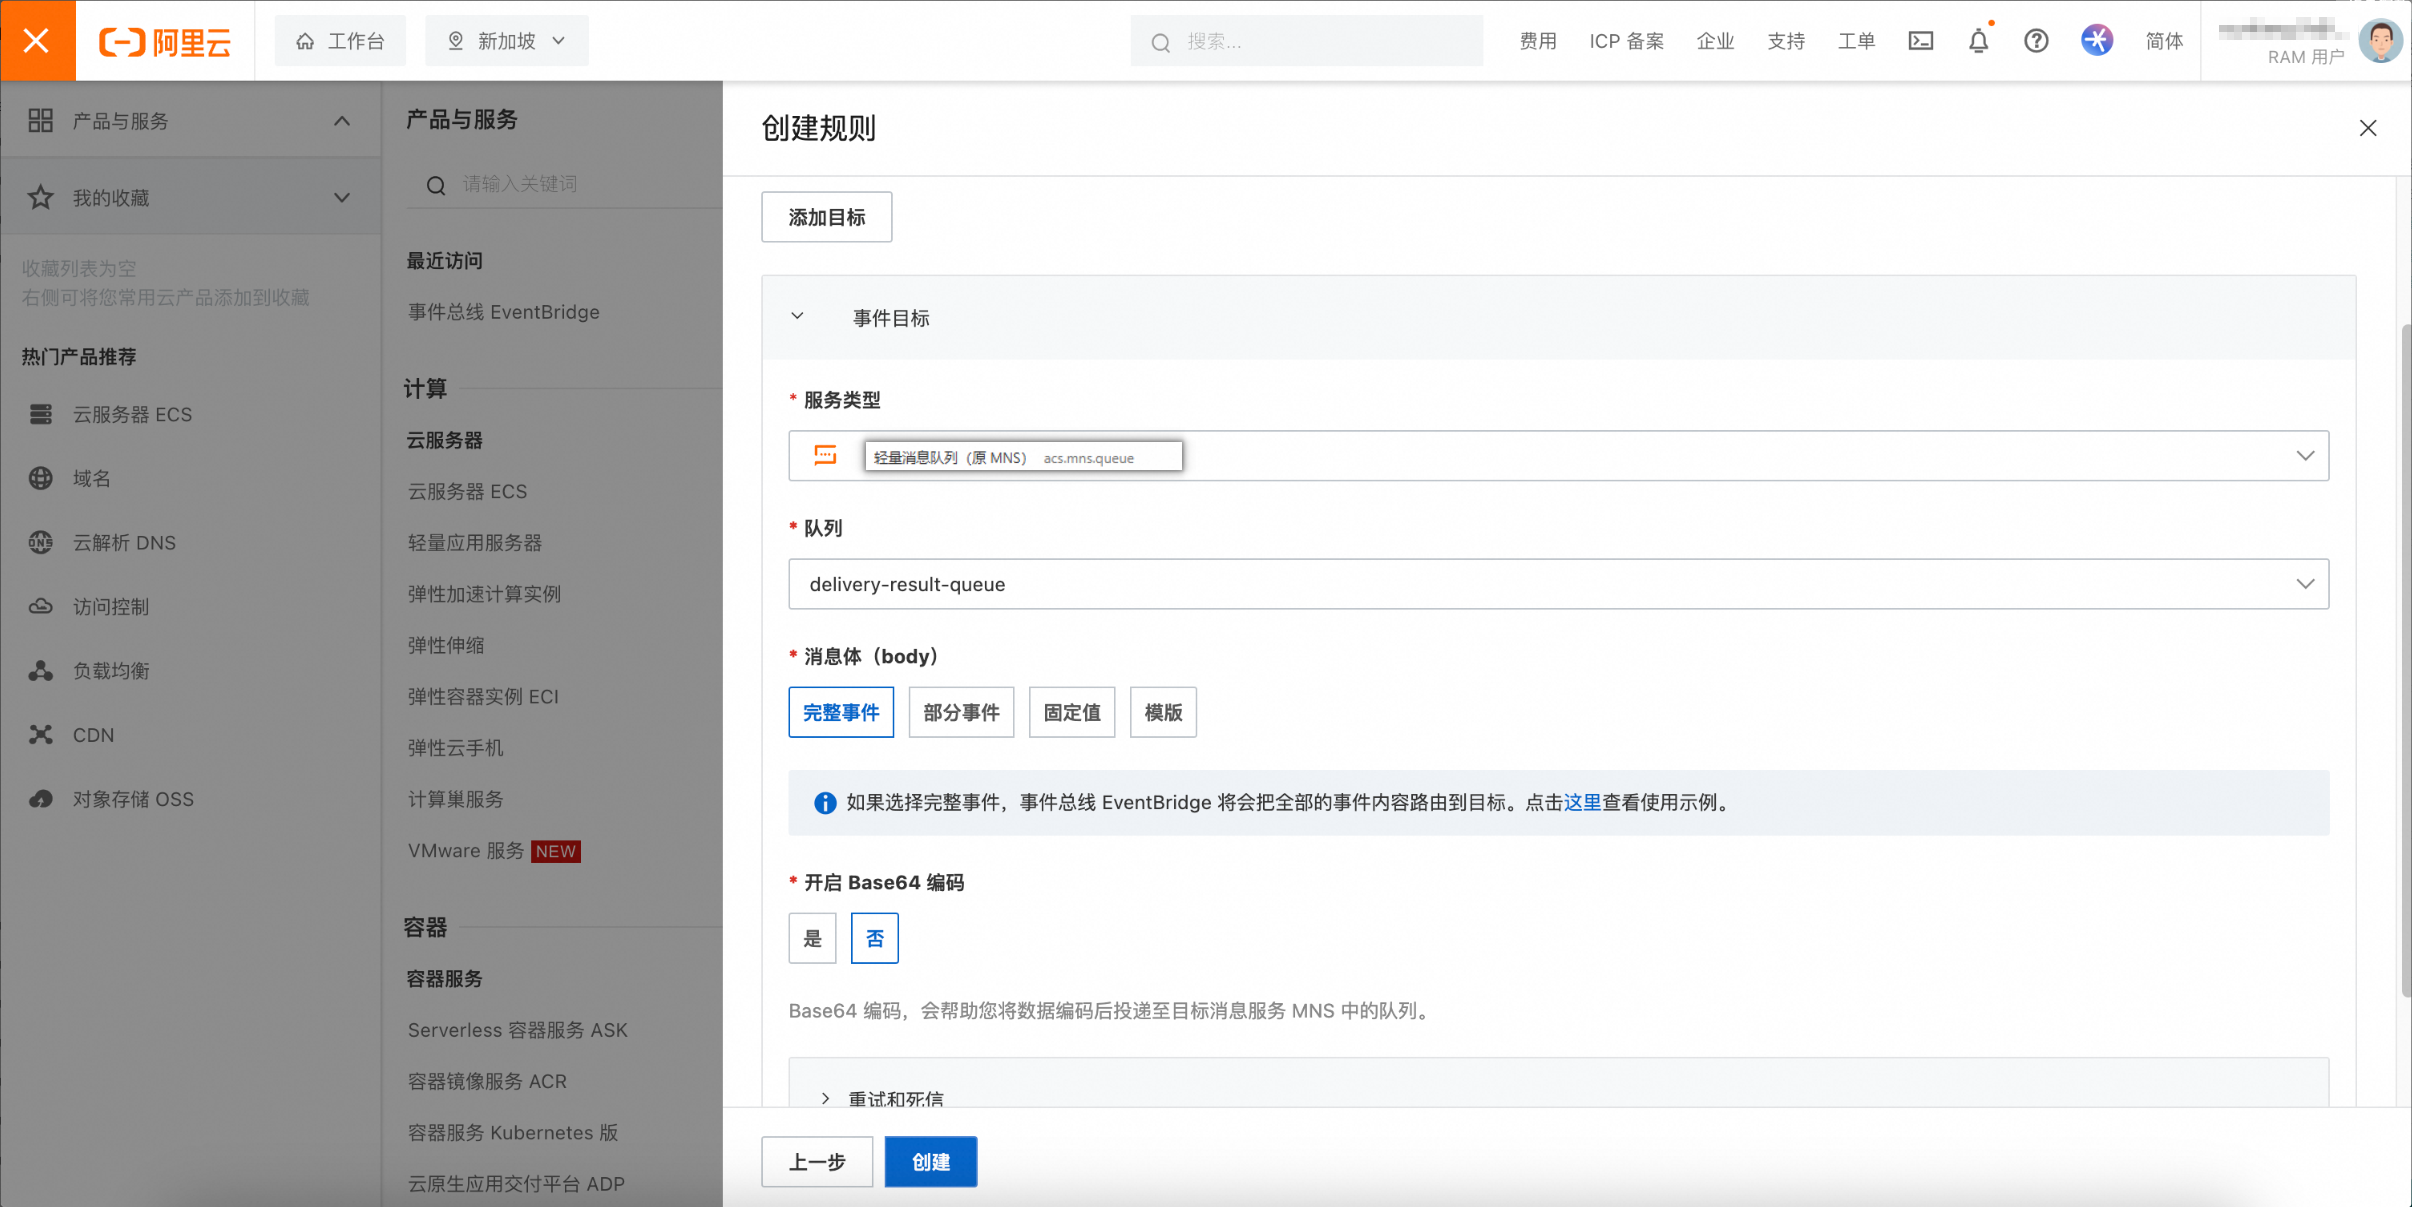This screenshot has width=2412, height=1207.
Task: Open the 工单 menu
Action: coord(1856,41)
